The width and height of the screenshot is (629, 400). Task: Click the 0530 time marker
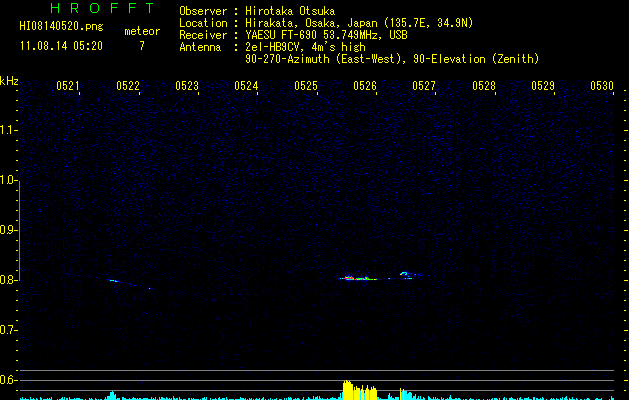[602, 86]
